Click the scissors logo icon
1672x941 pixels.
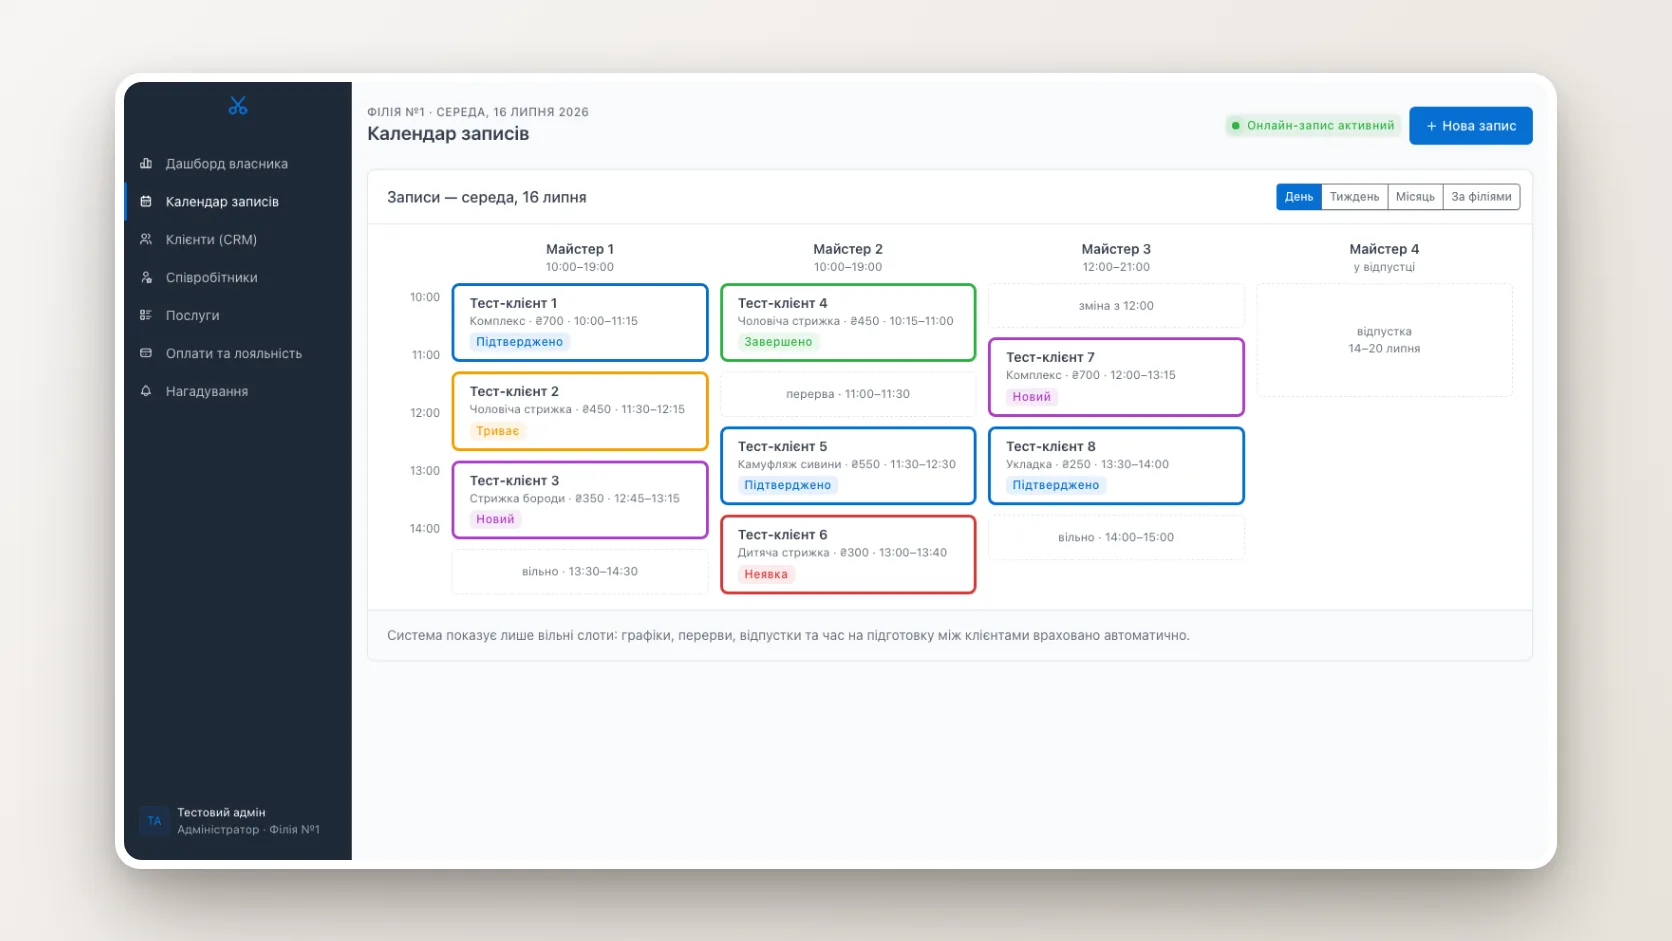(x=238, y=106)
